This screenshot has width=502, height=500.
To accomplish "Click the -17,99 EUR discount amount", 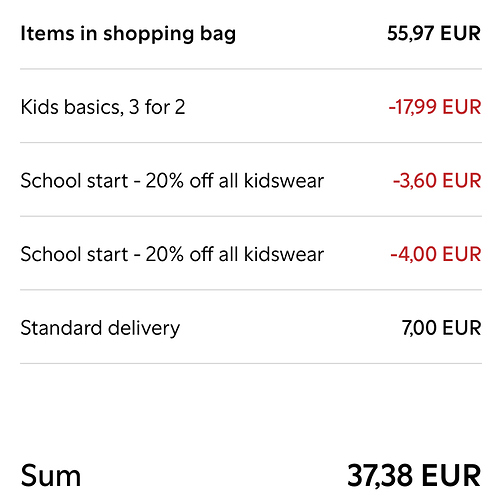I will pos(435,107).
